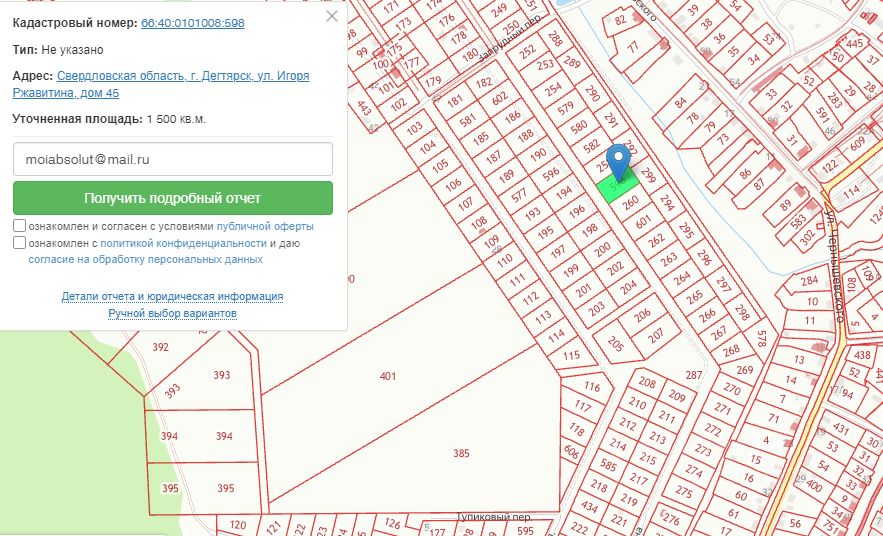
Task: Check the публичной оферты agreement box
Action: pos(20,226)
